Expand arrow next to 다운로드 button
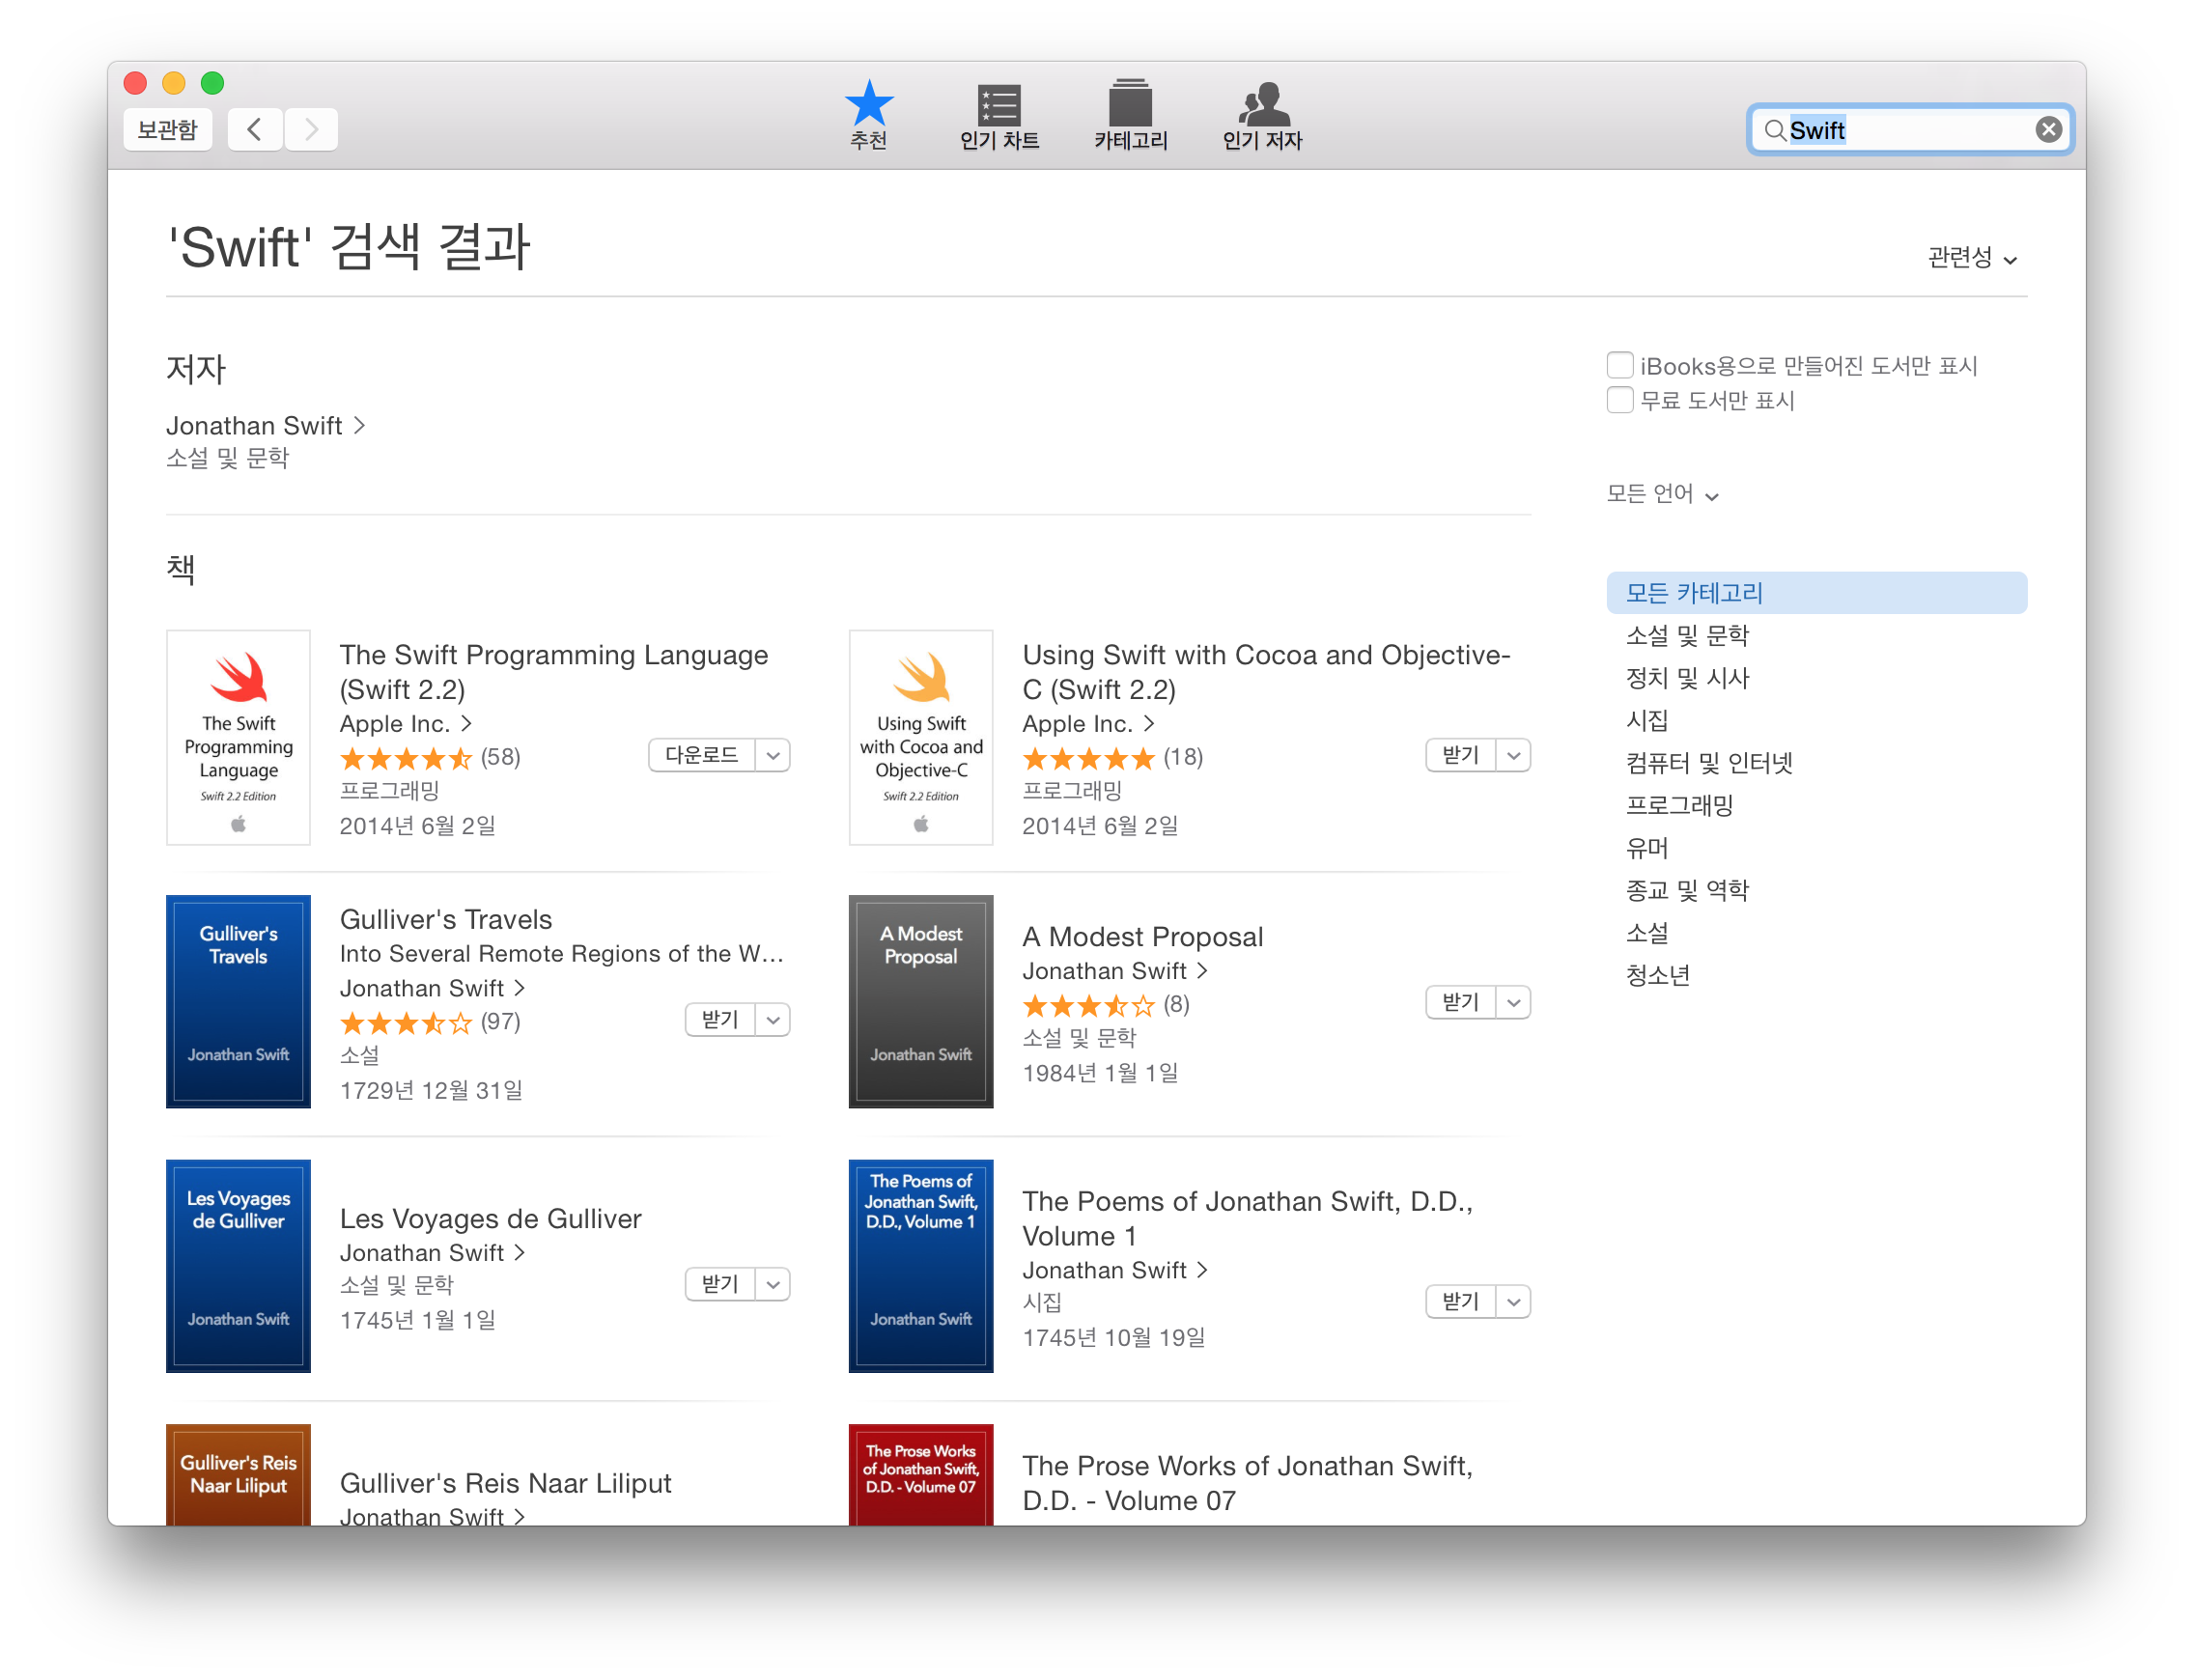This screenshot has width=2194, height=1680. coord(773,756)
